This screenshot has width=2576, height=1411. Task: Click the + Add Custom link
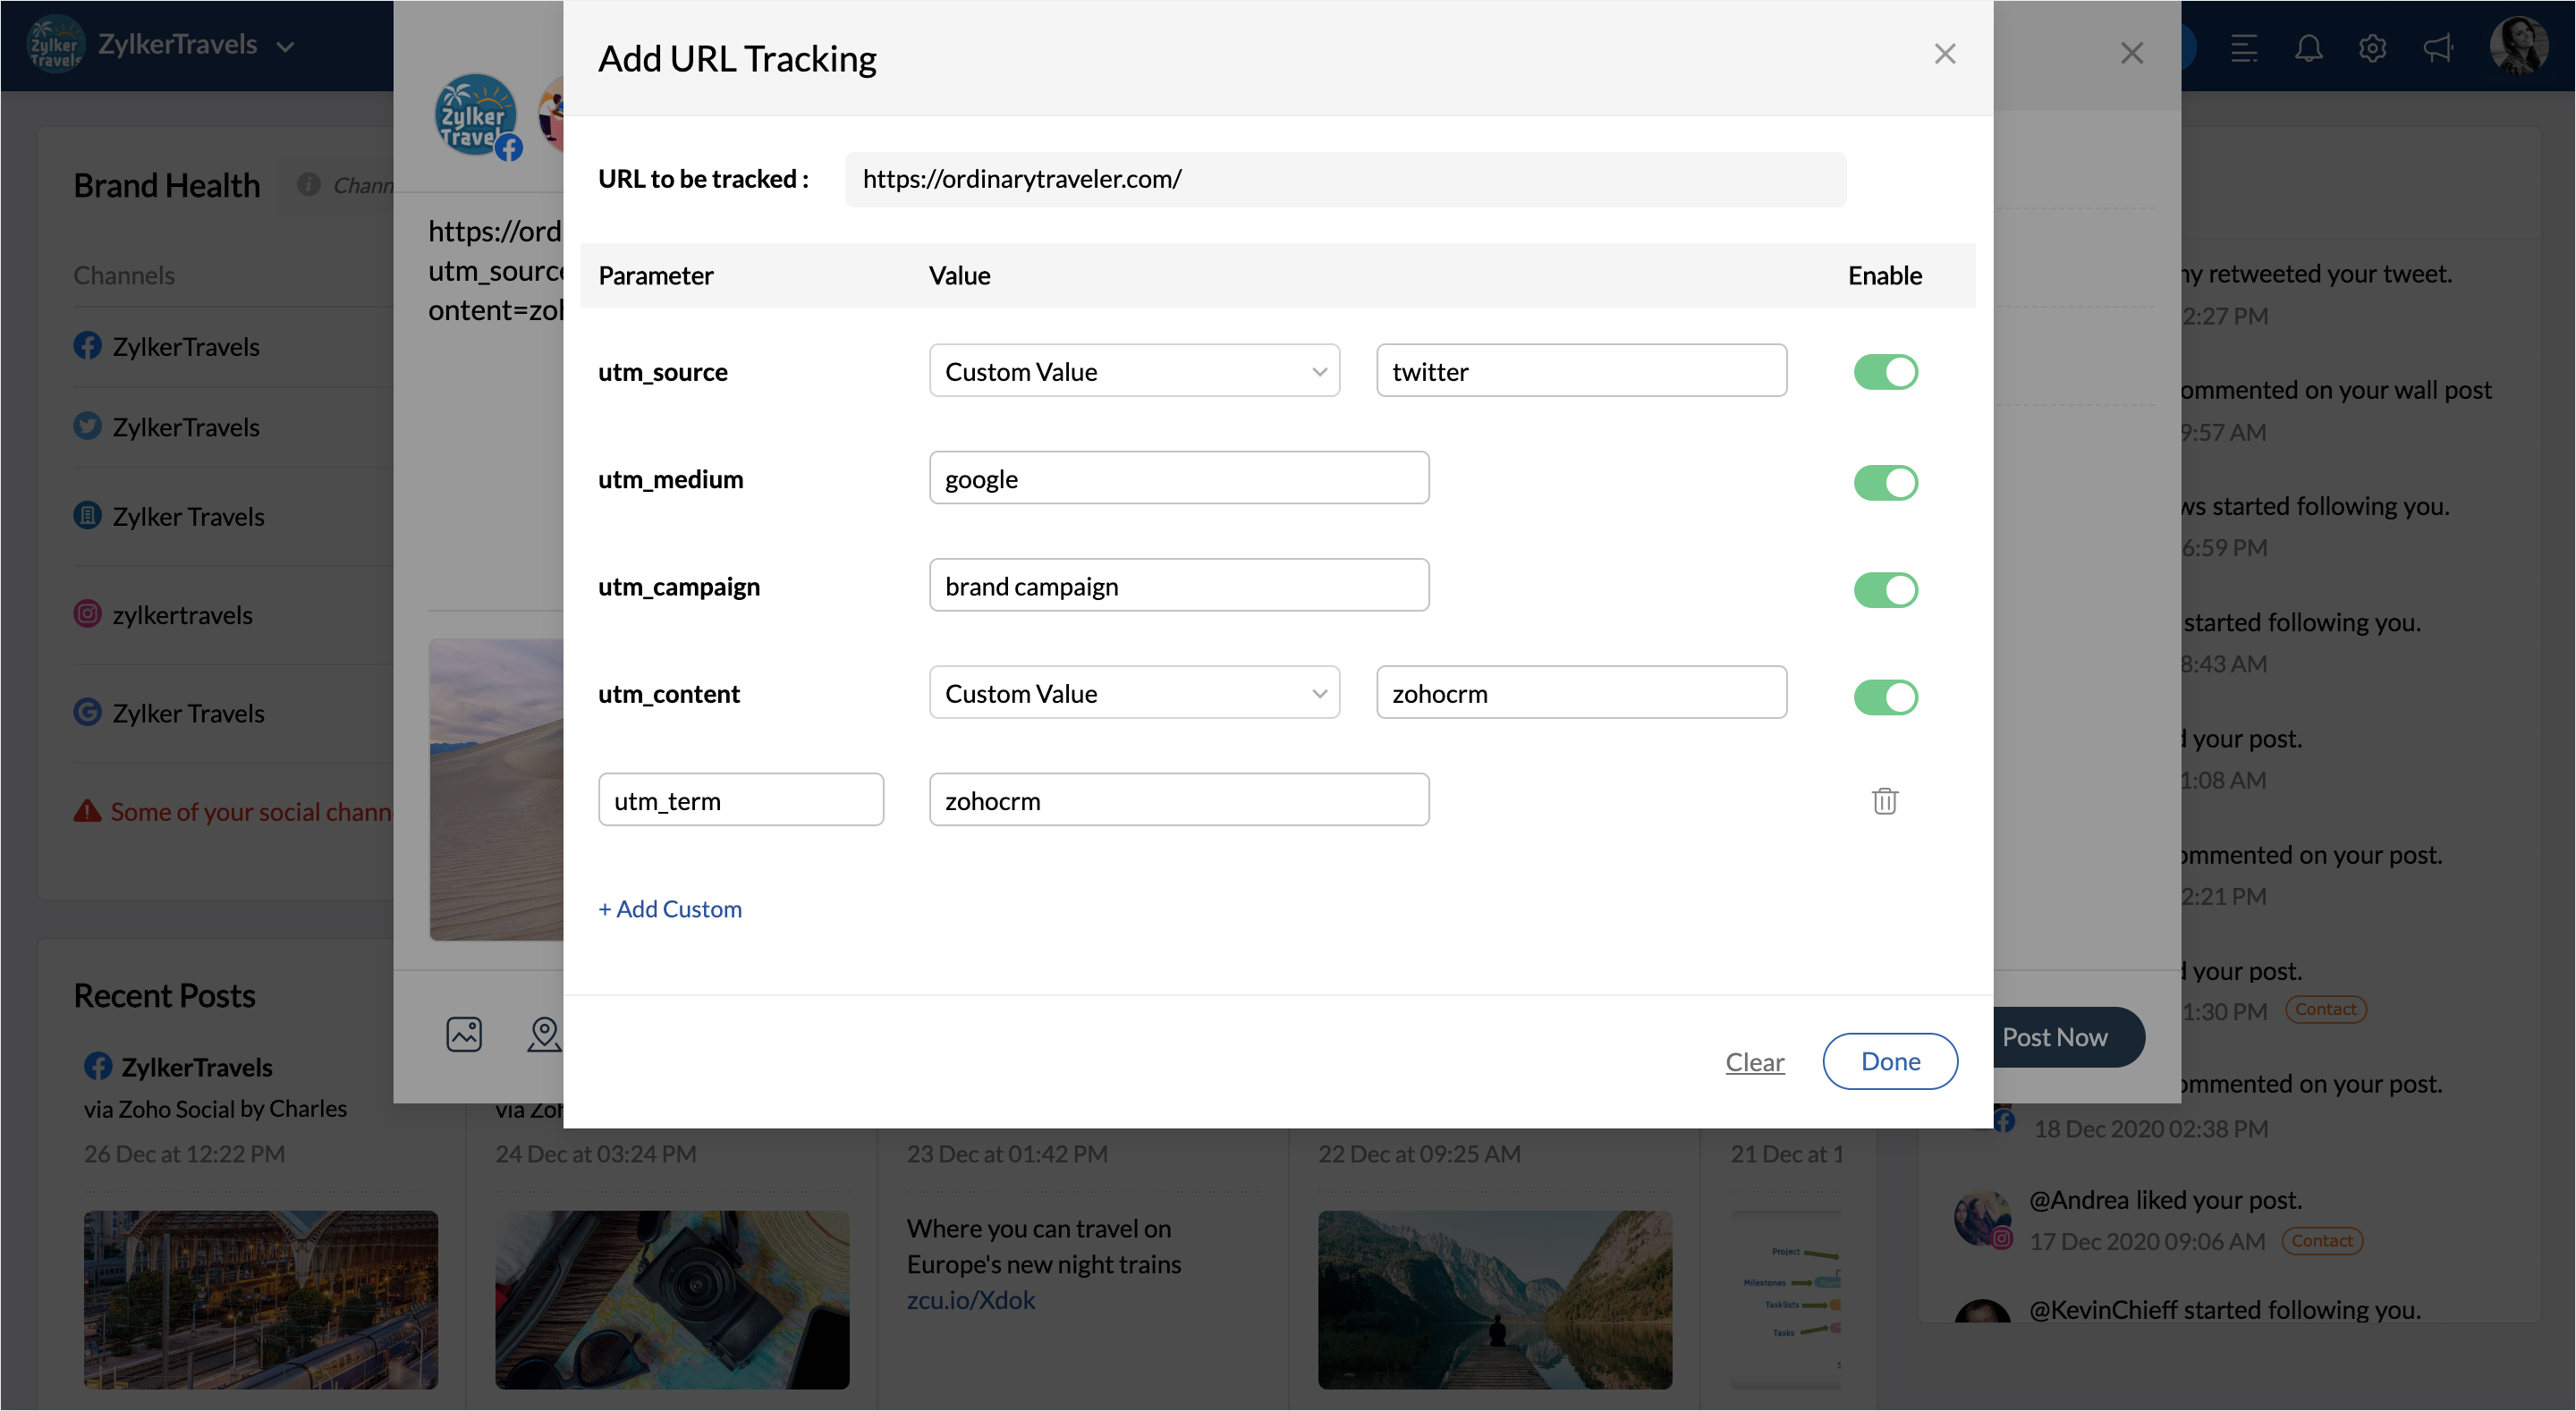click(x=670, y=908)
